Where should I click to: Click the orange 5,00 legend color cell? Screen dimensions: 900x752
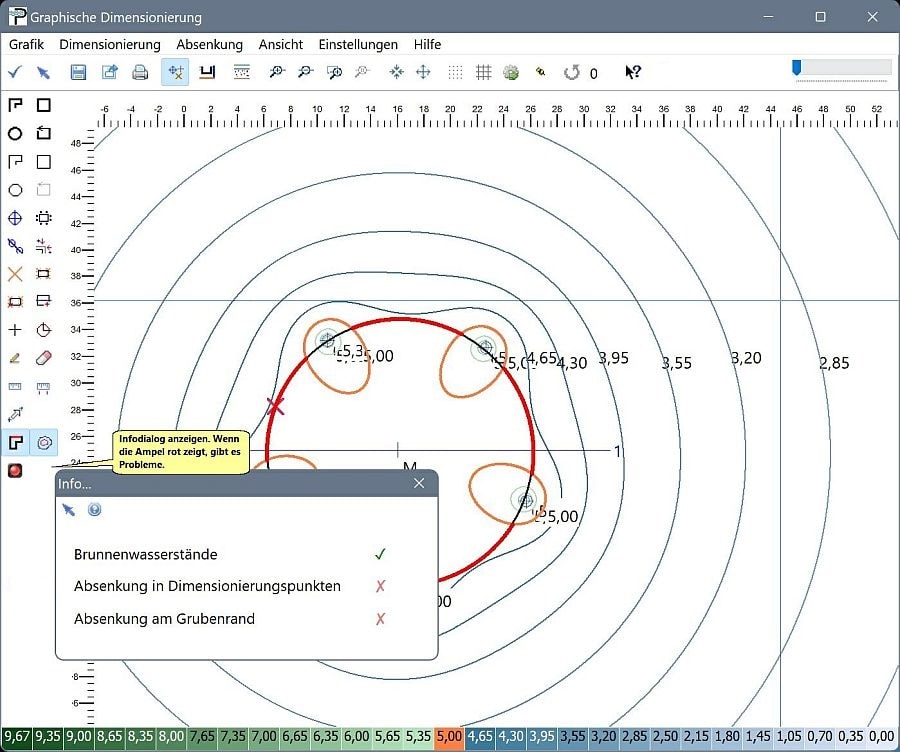450,737
